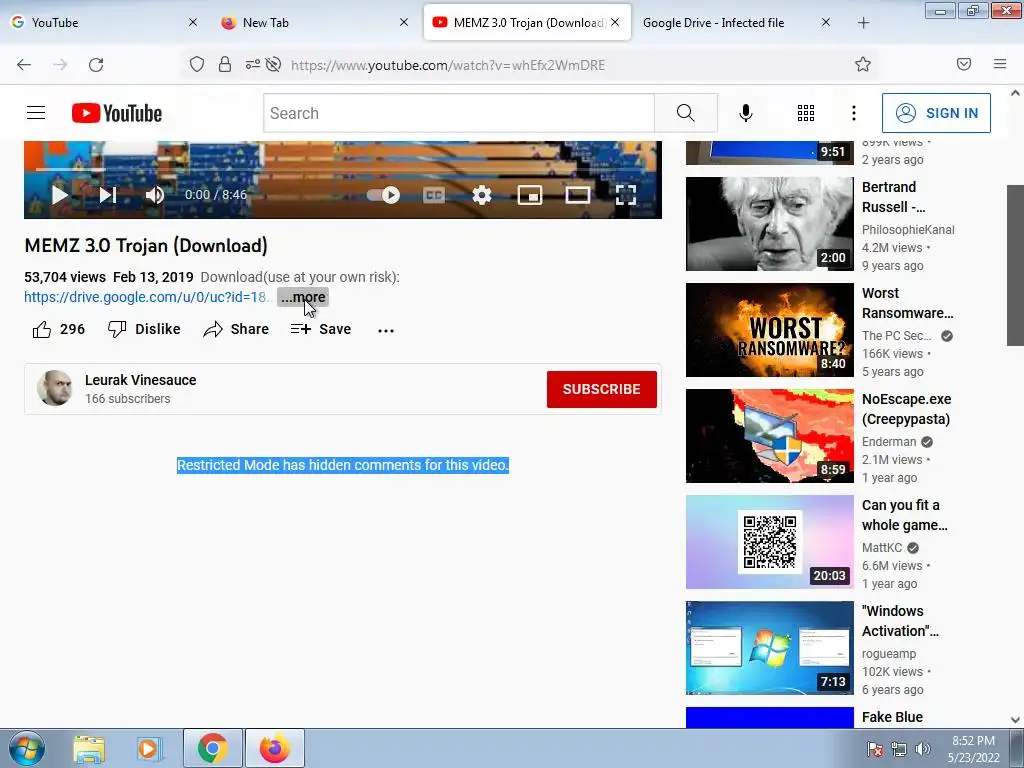Bookmark this page star
Screen dimensions: 1024x768
click(863, 64)
